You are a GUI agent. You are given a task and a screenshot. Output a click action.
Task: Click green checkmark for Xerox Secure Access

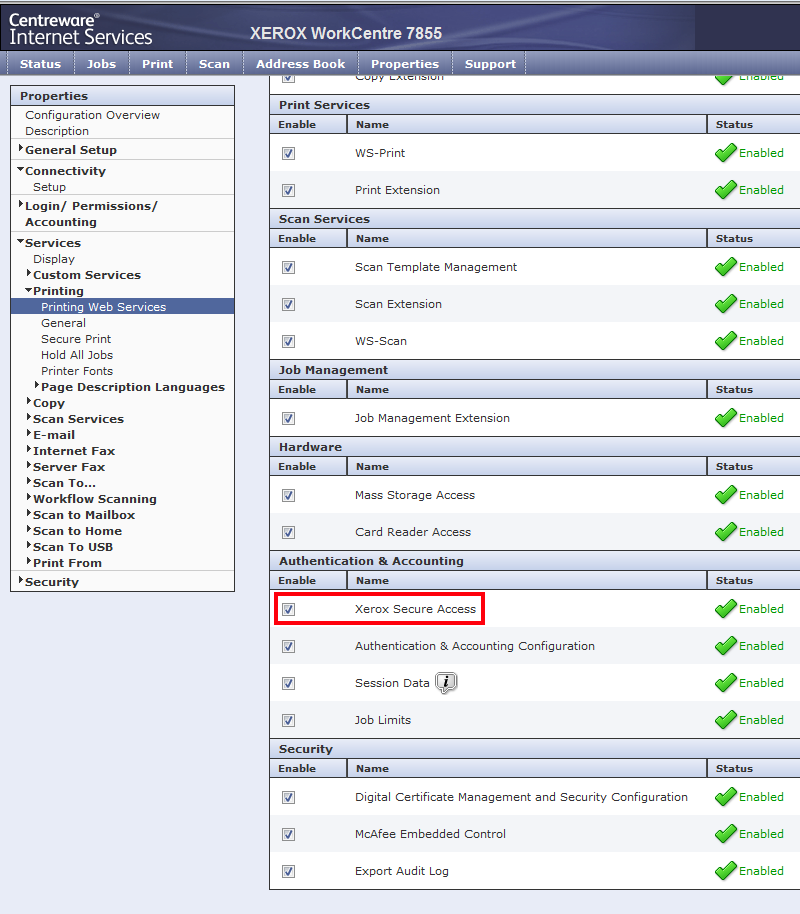[725, 609]
